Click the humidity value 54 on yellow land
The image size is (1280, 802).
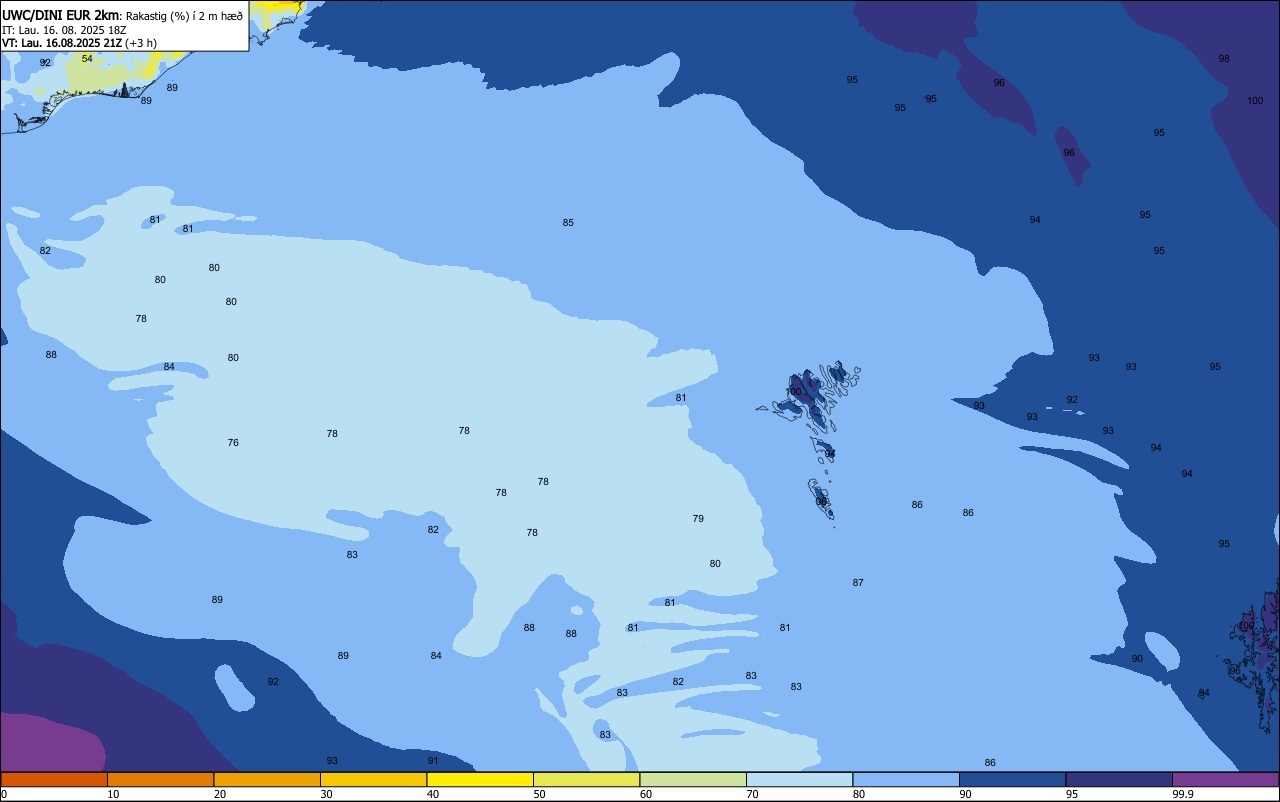[87, 58]
